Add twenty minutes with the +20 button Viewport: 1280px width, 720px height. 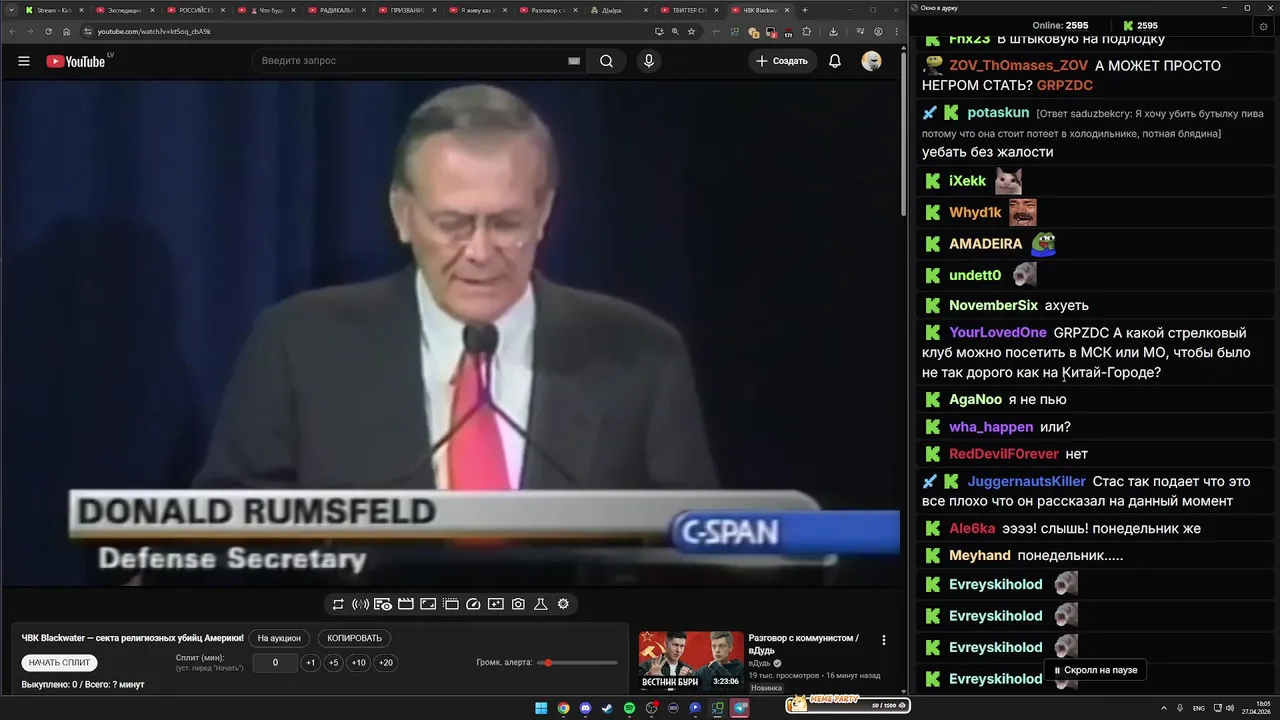pyautogui.click(x=385, y=662)
